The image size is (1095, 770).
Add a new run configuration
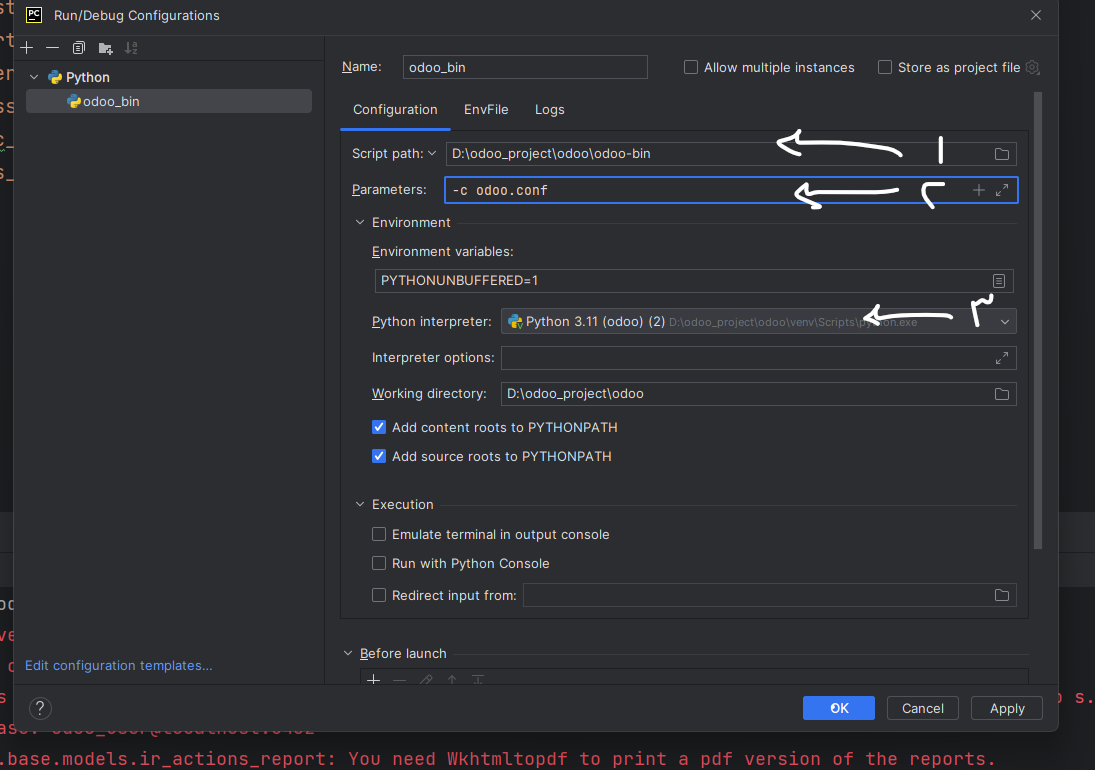pos(27,47)
